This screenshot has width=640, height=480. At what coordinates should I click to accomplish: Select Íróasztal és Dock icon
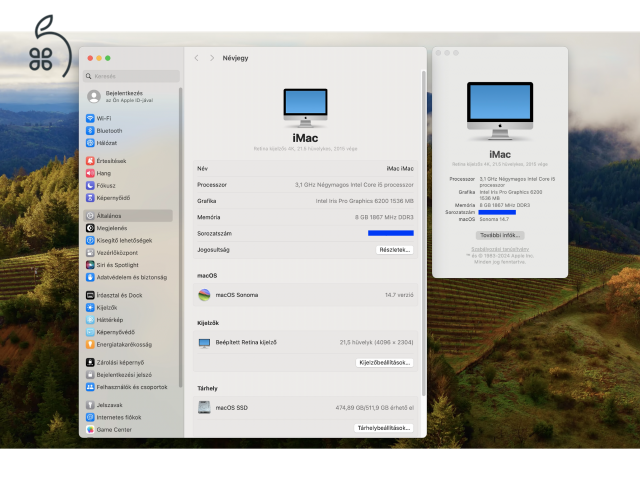point(90,295)
